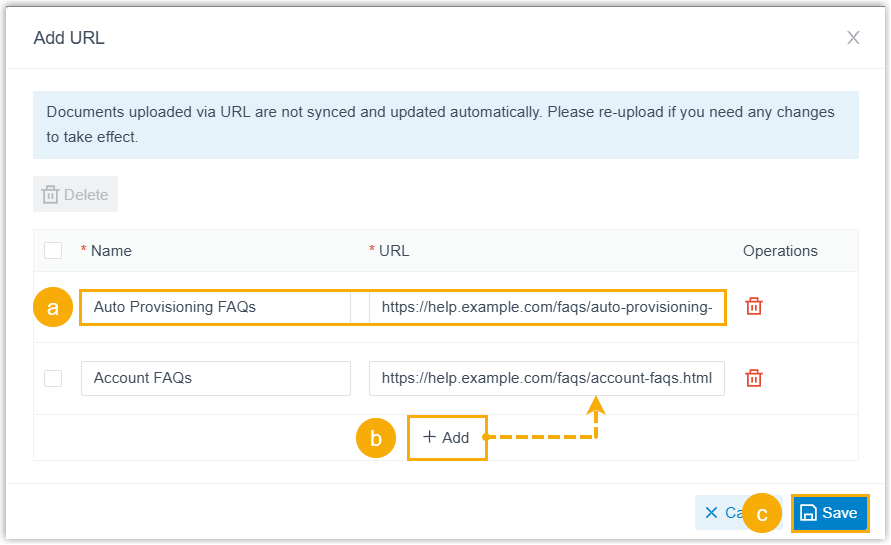Click the Operations column header

tap(780, 251)
